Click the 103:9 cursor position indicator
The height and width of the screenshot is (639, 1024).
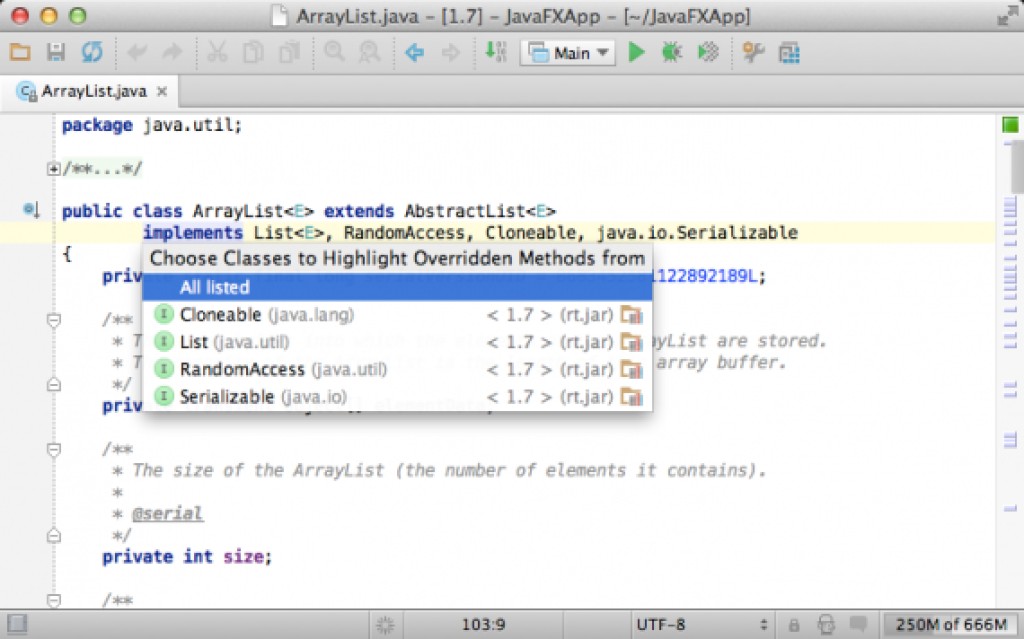(x=483, y=625)
